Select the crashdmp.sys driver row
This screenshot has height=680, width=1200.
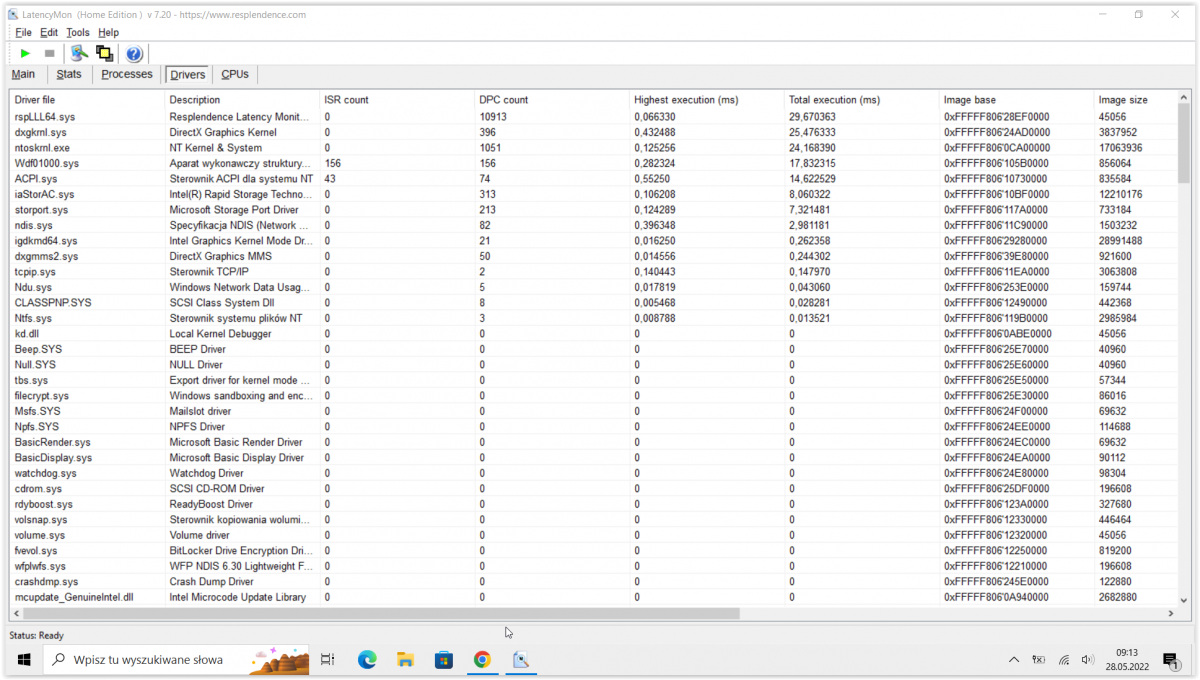tap(593, 582)
